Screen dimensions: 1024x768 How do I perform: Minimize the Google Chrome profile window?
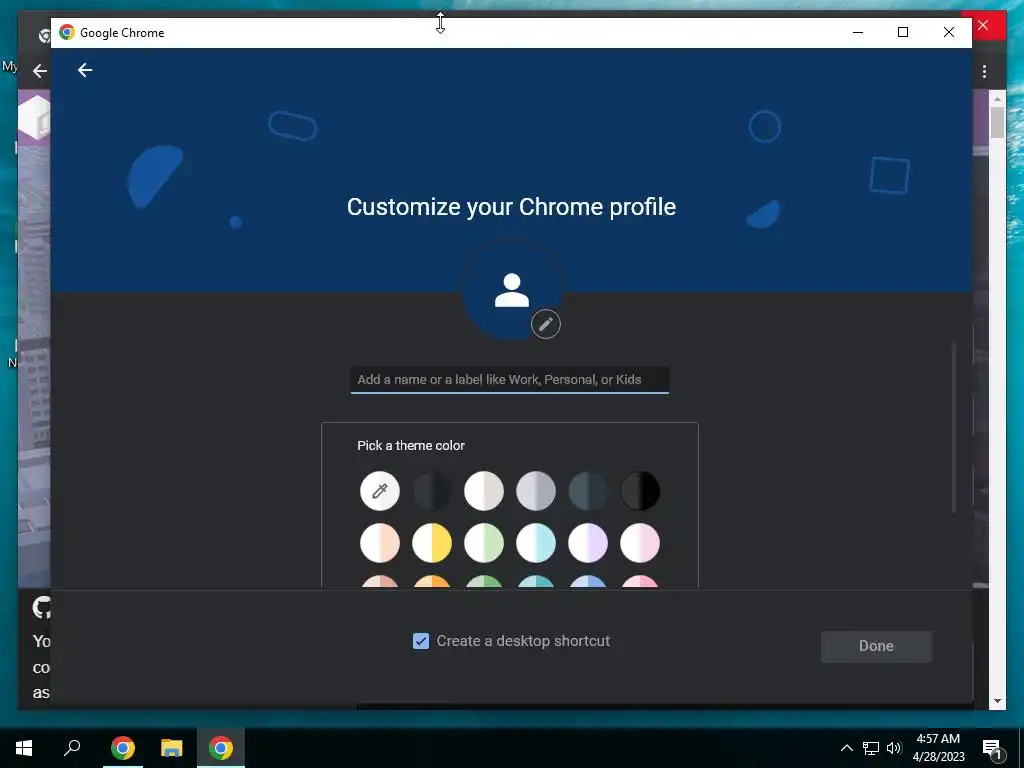[858, 32]
